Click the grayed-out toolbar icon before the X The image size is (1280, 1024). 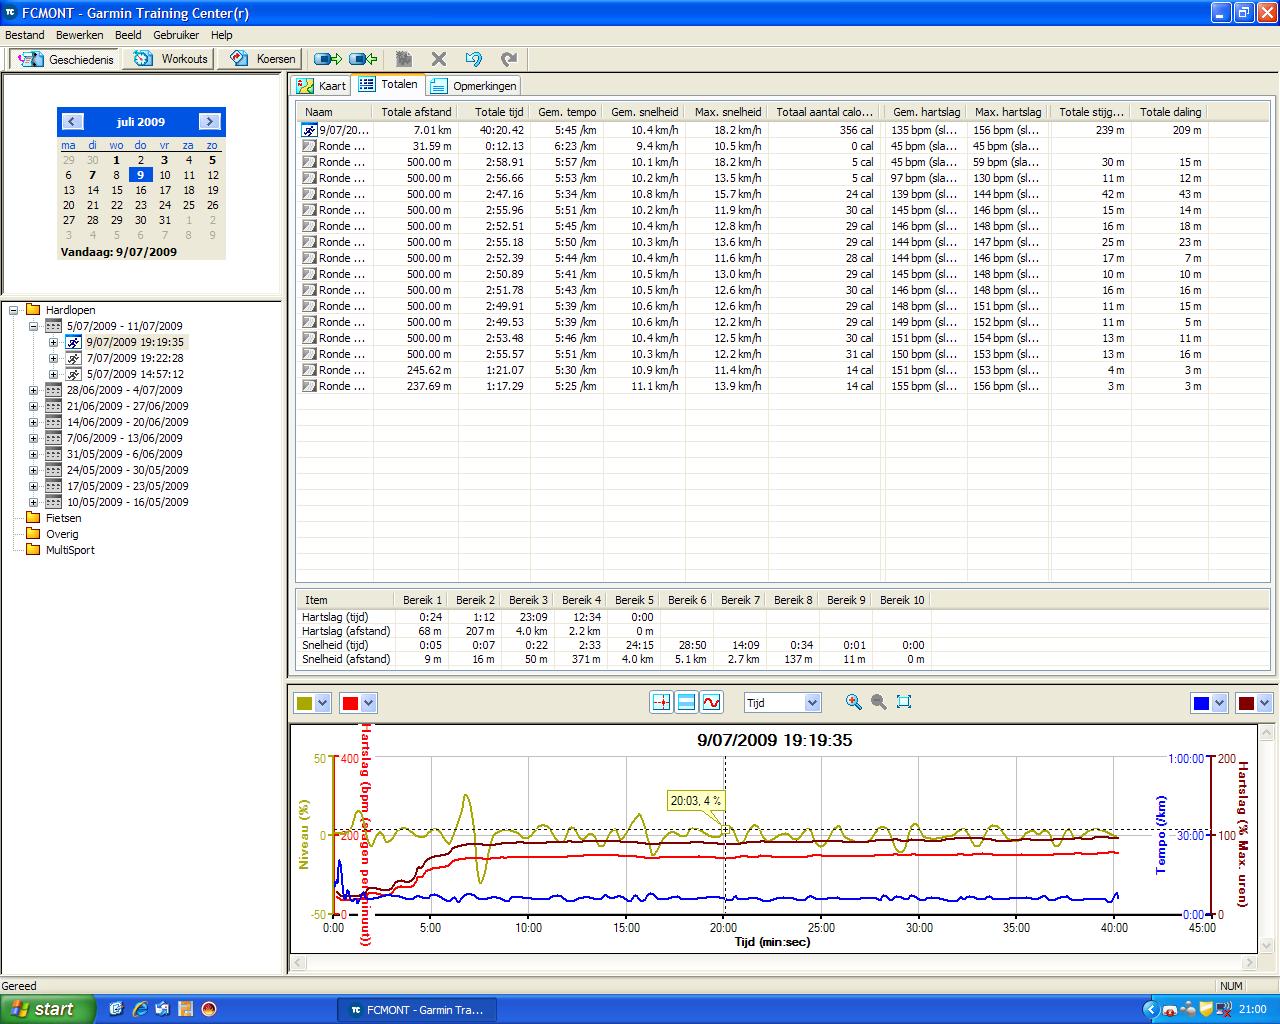(403, 59)
